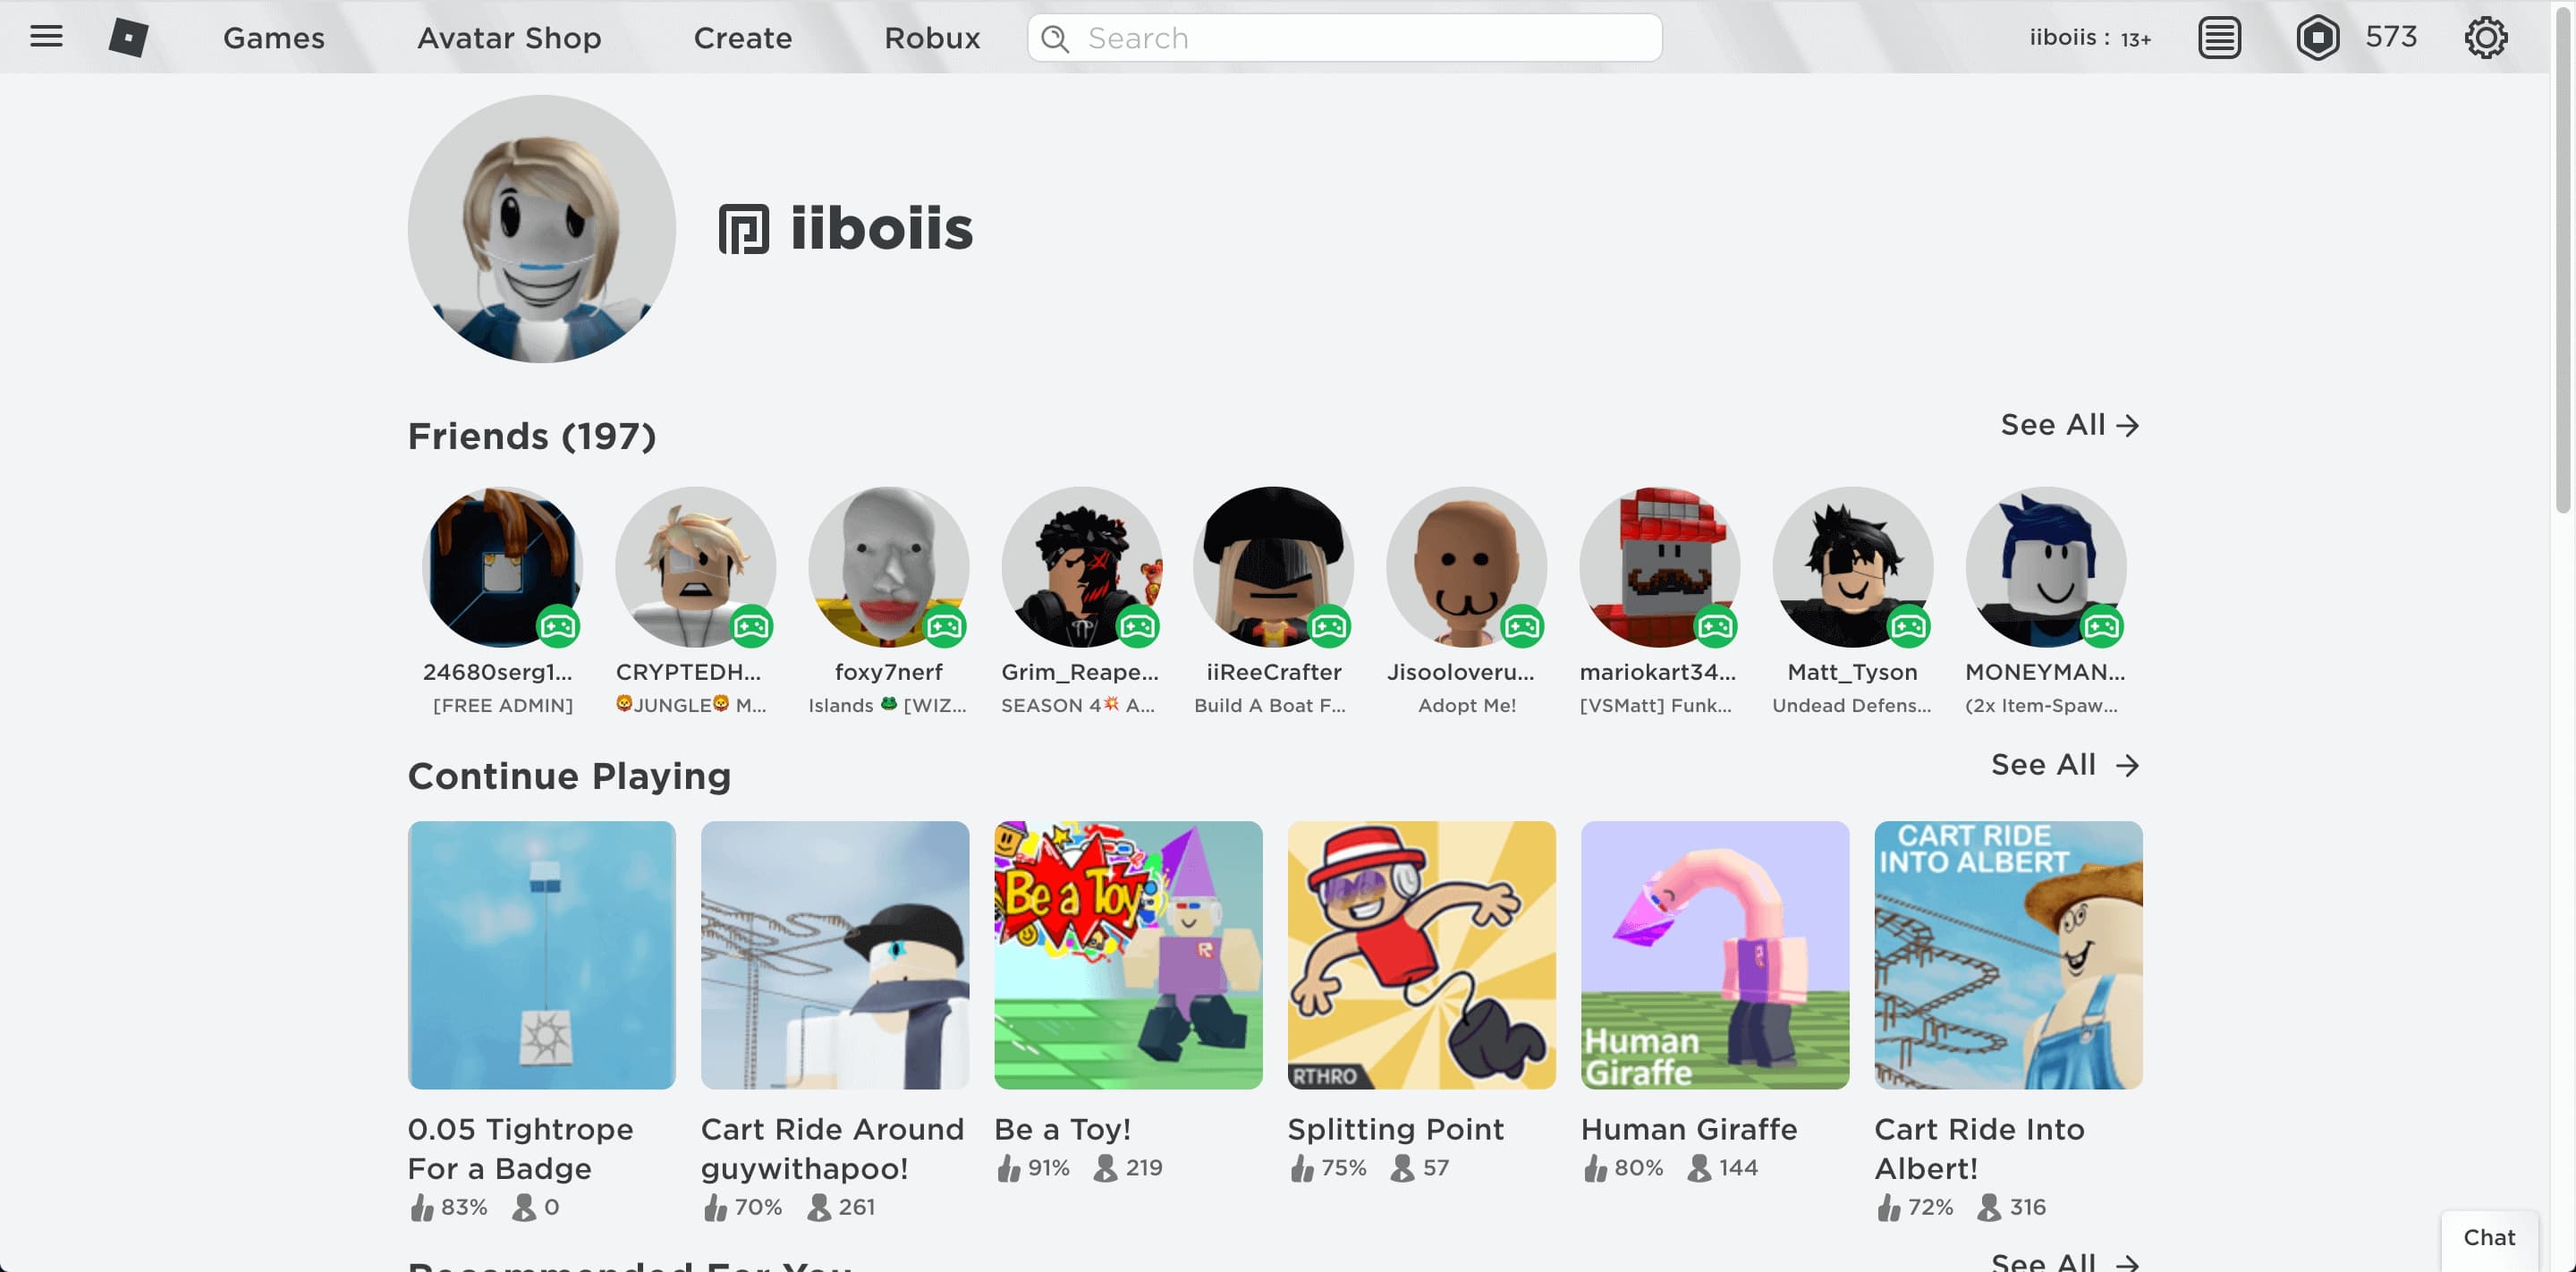Image resolution: width=2576 pixels, height=1272 pixels.
Task: Open the hamburger navigation menu
Action: (46, 37)
